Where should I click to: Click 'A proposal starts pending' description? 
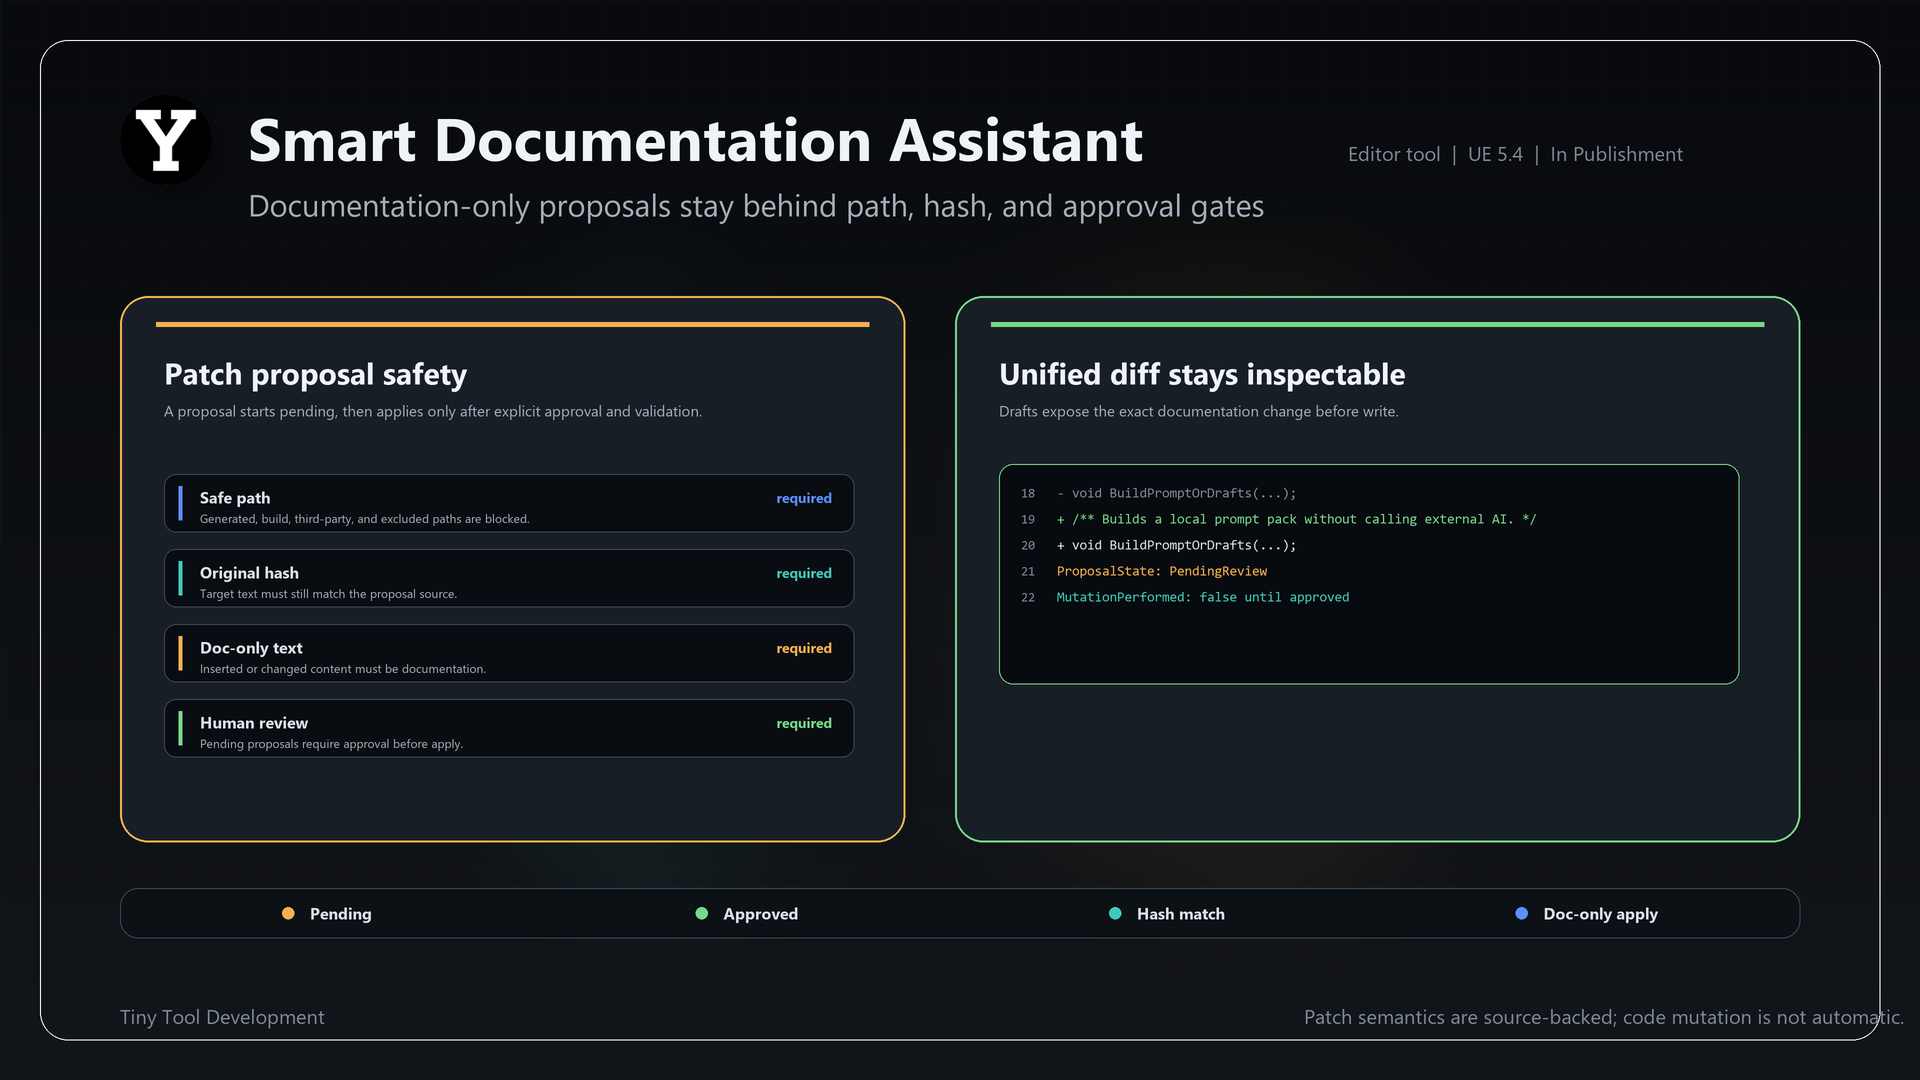coord(433,411)
